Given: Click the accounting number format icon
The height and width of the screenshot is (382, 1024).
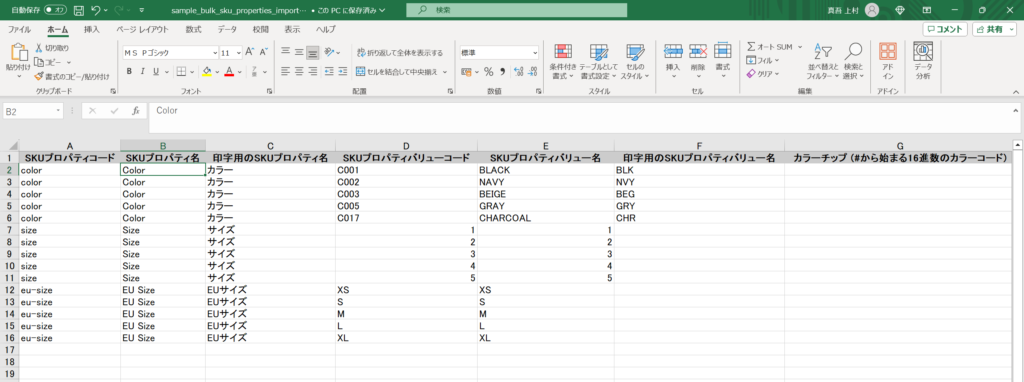Looking at the screenshot, I should pos(466,72).
